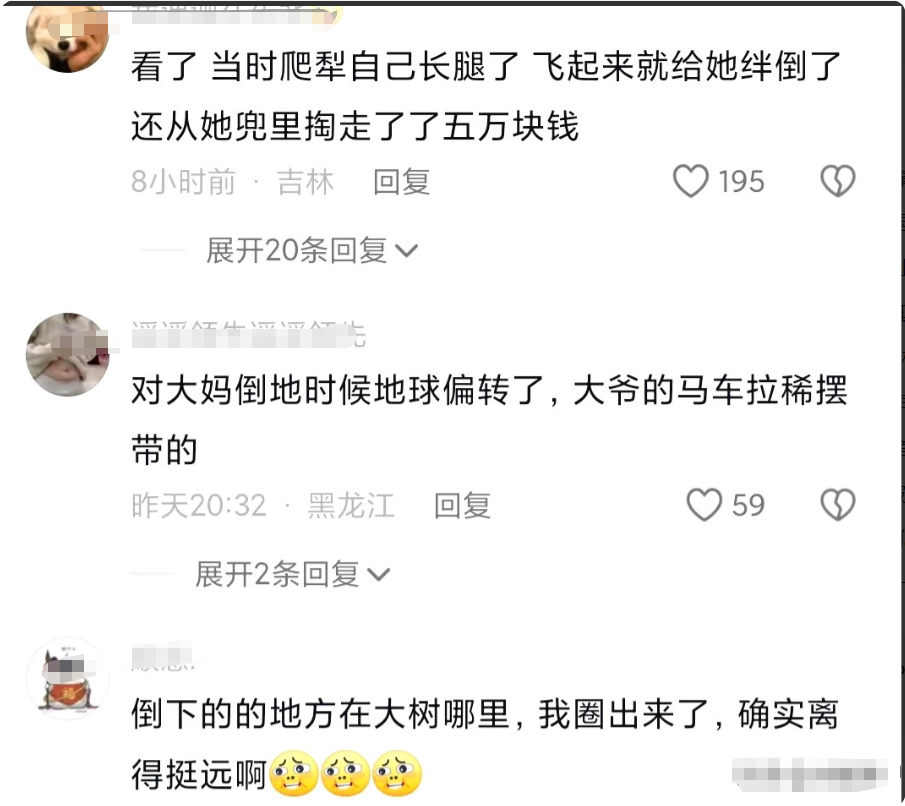Select comment text about 地球偏转了
905x806 pixels.
pyautogui.click(x=489, y=420)
